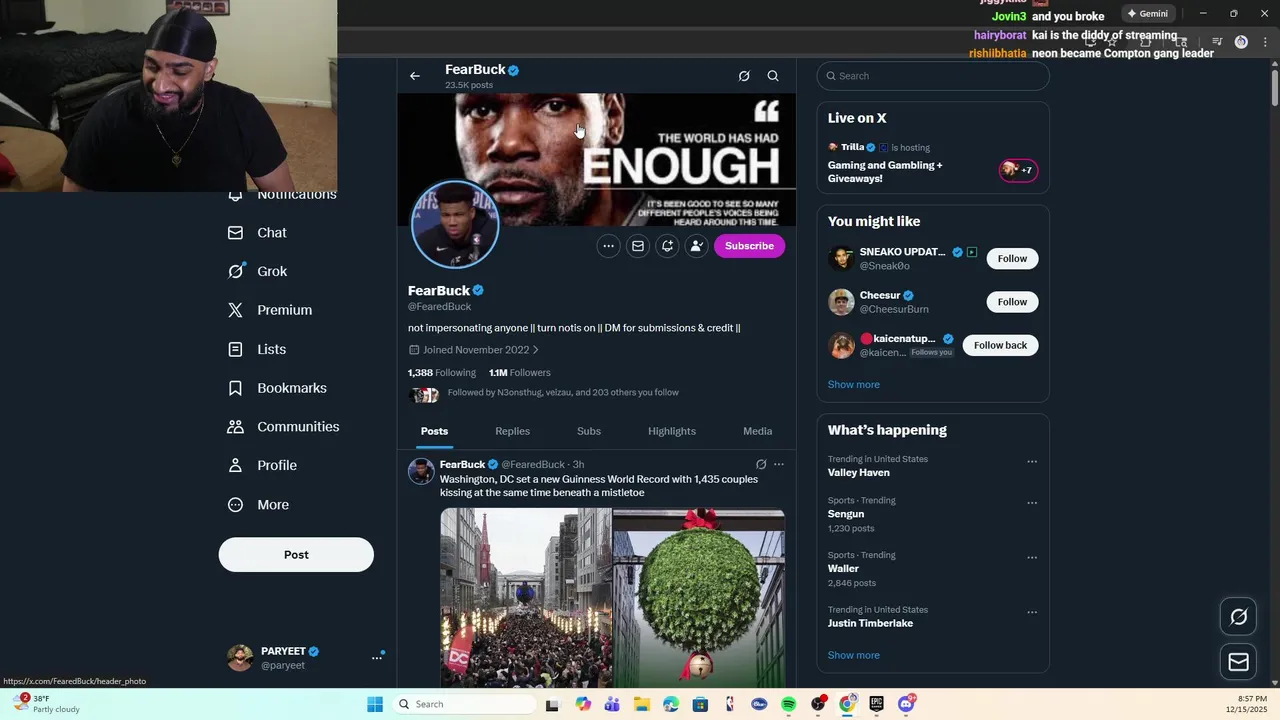Open Communities in the left sidebar

tap(284, 426)
